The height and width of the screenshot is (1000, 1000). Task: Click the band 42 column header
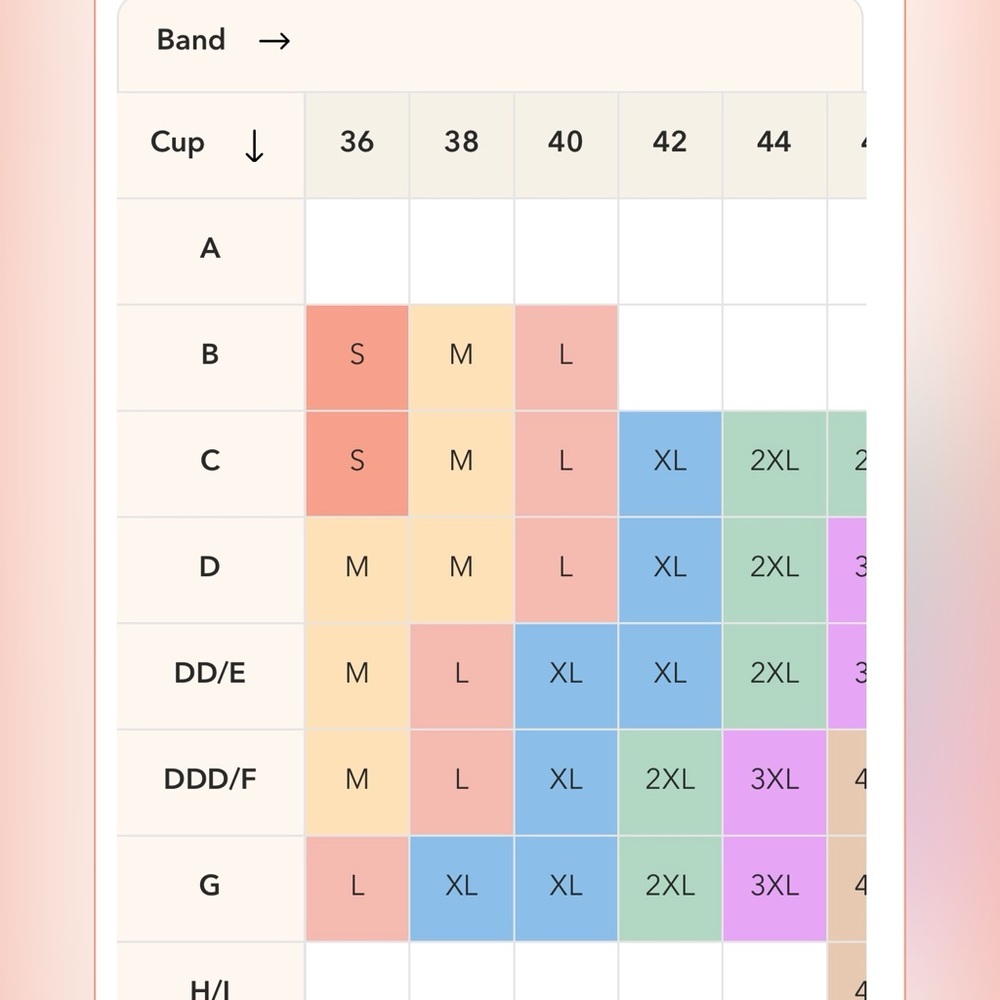click(x=669, y=142)
